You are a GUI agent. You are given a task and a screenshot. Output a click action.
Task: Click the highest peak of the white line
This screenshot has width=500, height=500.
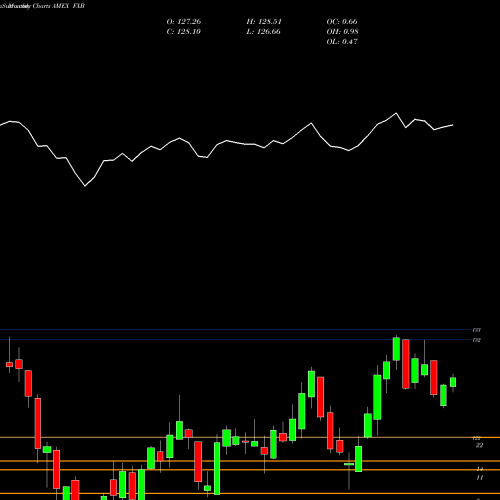(396, 113)
